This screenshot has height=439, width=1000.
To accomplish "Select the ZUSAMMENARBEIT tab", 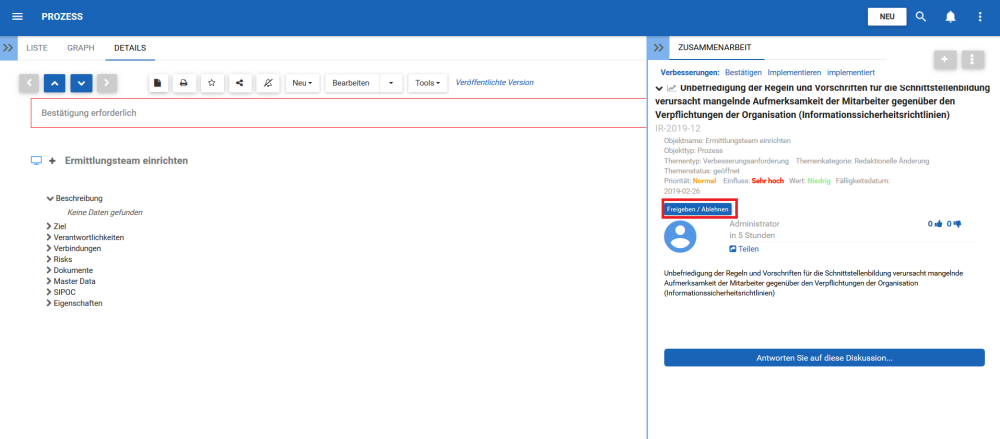I will click(x=714, y=48).
